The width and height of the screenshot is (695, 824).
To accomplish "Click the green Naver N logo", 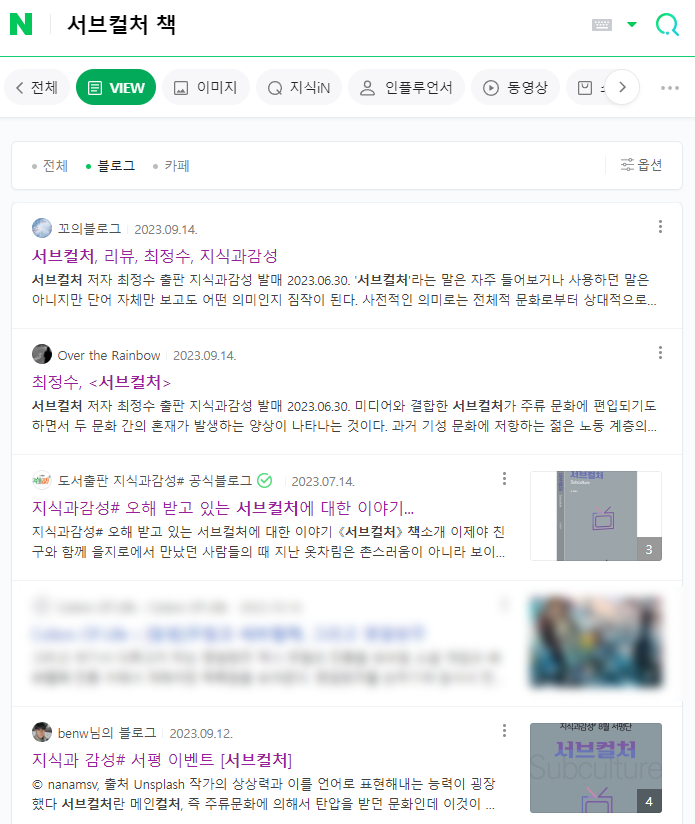I will pyautogui.click(x=21, y=24).
